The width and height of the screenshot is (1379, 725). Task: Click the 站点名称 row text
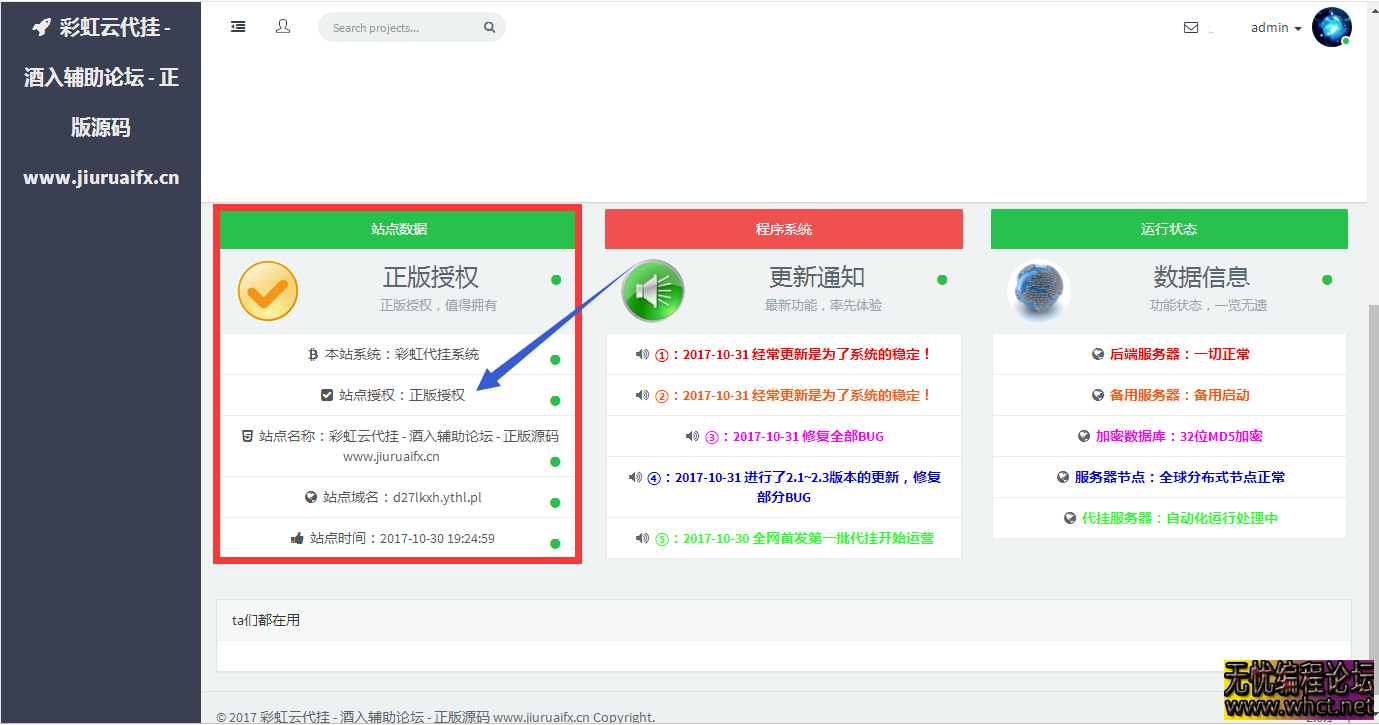pos(408,446)
